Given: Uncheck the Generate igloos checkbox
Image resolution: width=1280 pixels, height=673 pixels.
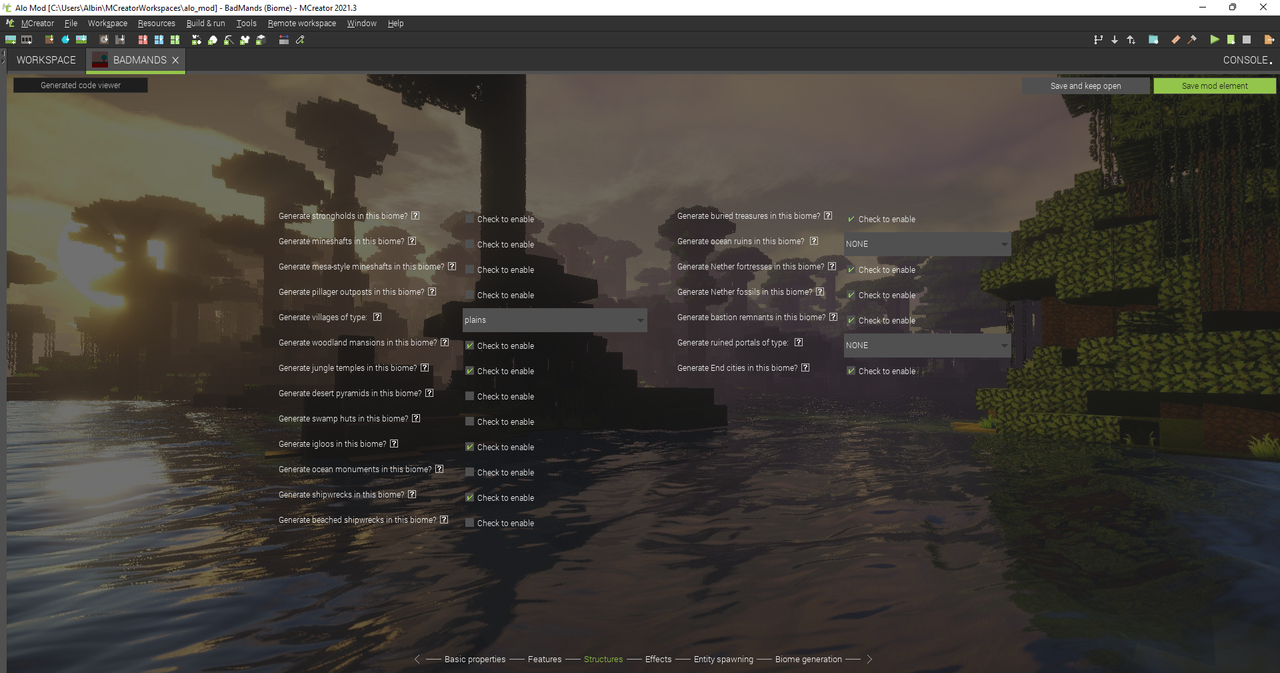Looking at the screenshot, I should [469, 446].
